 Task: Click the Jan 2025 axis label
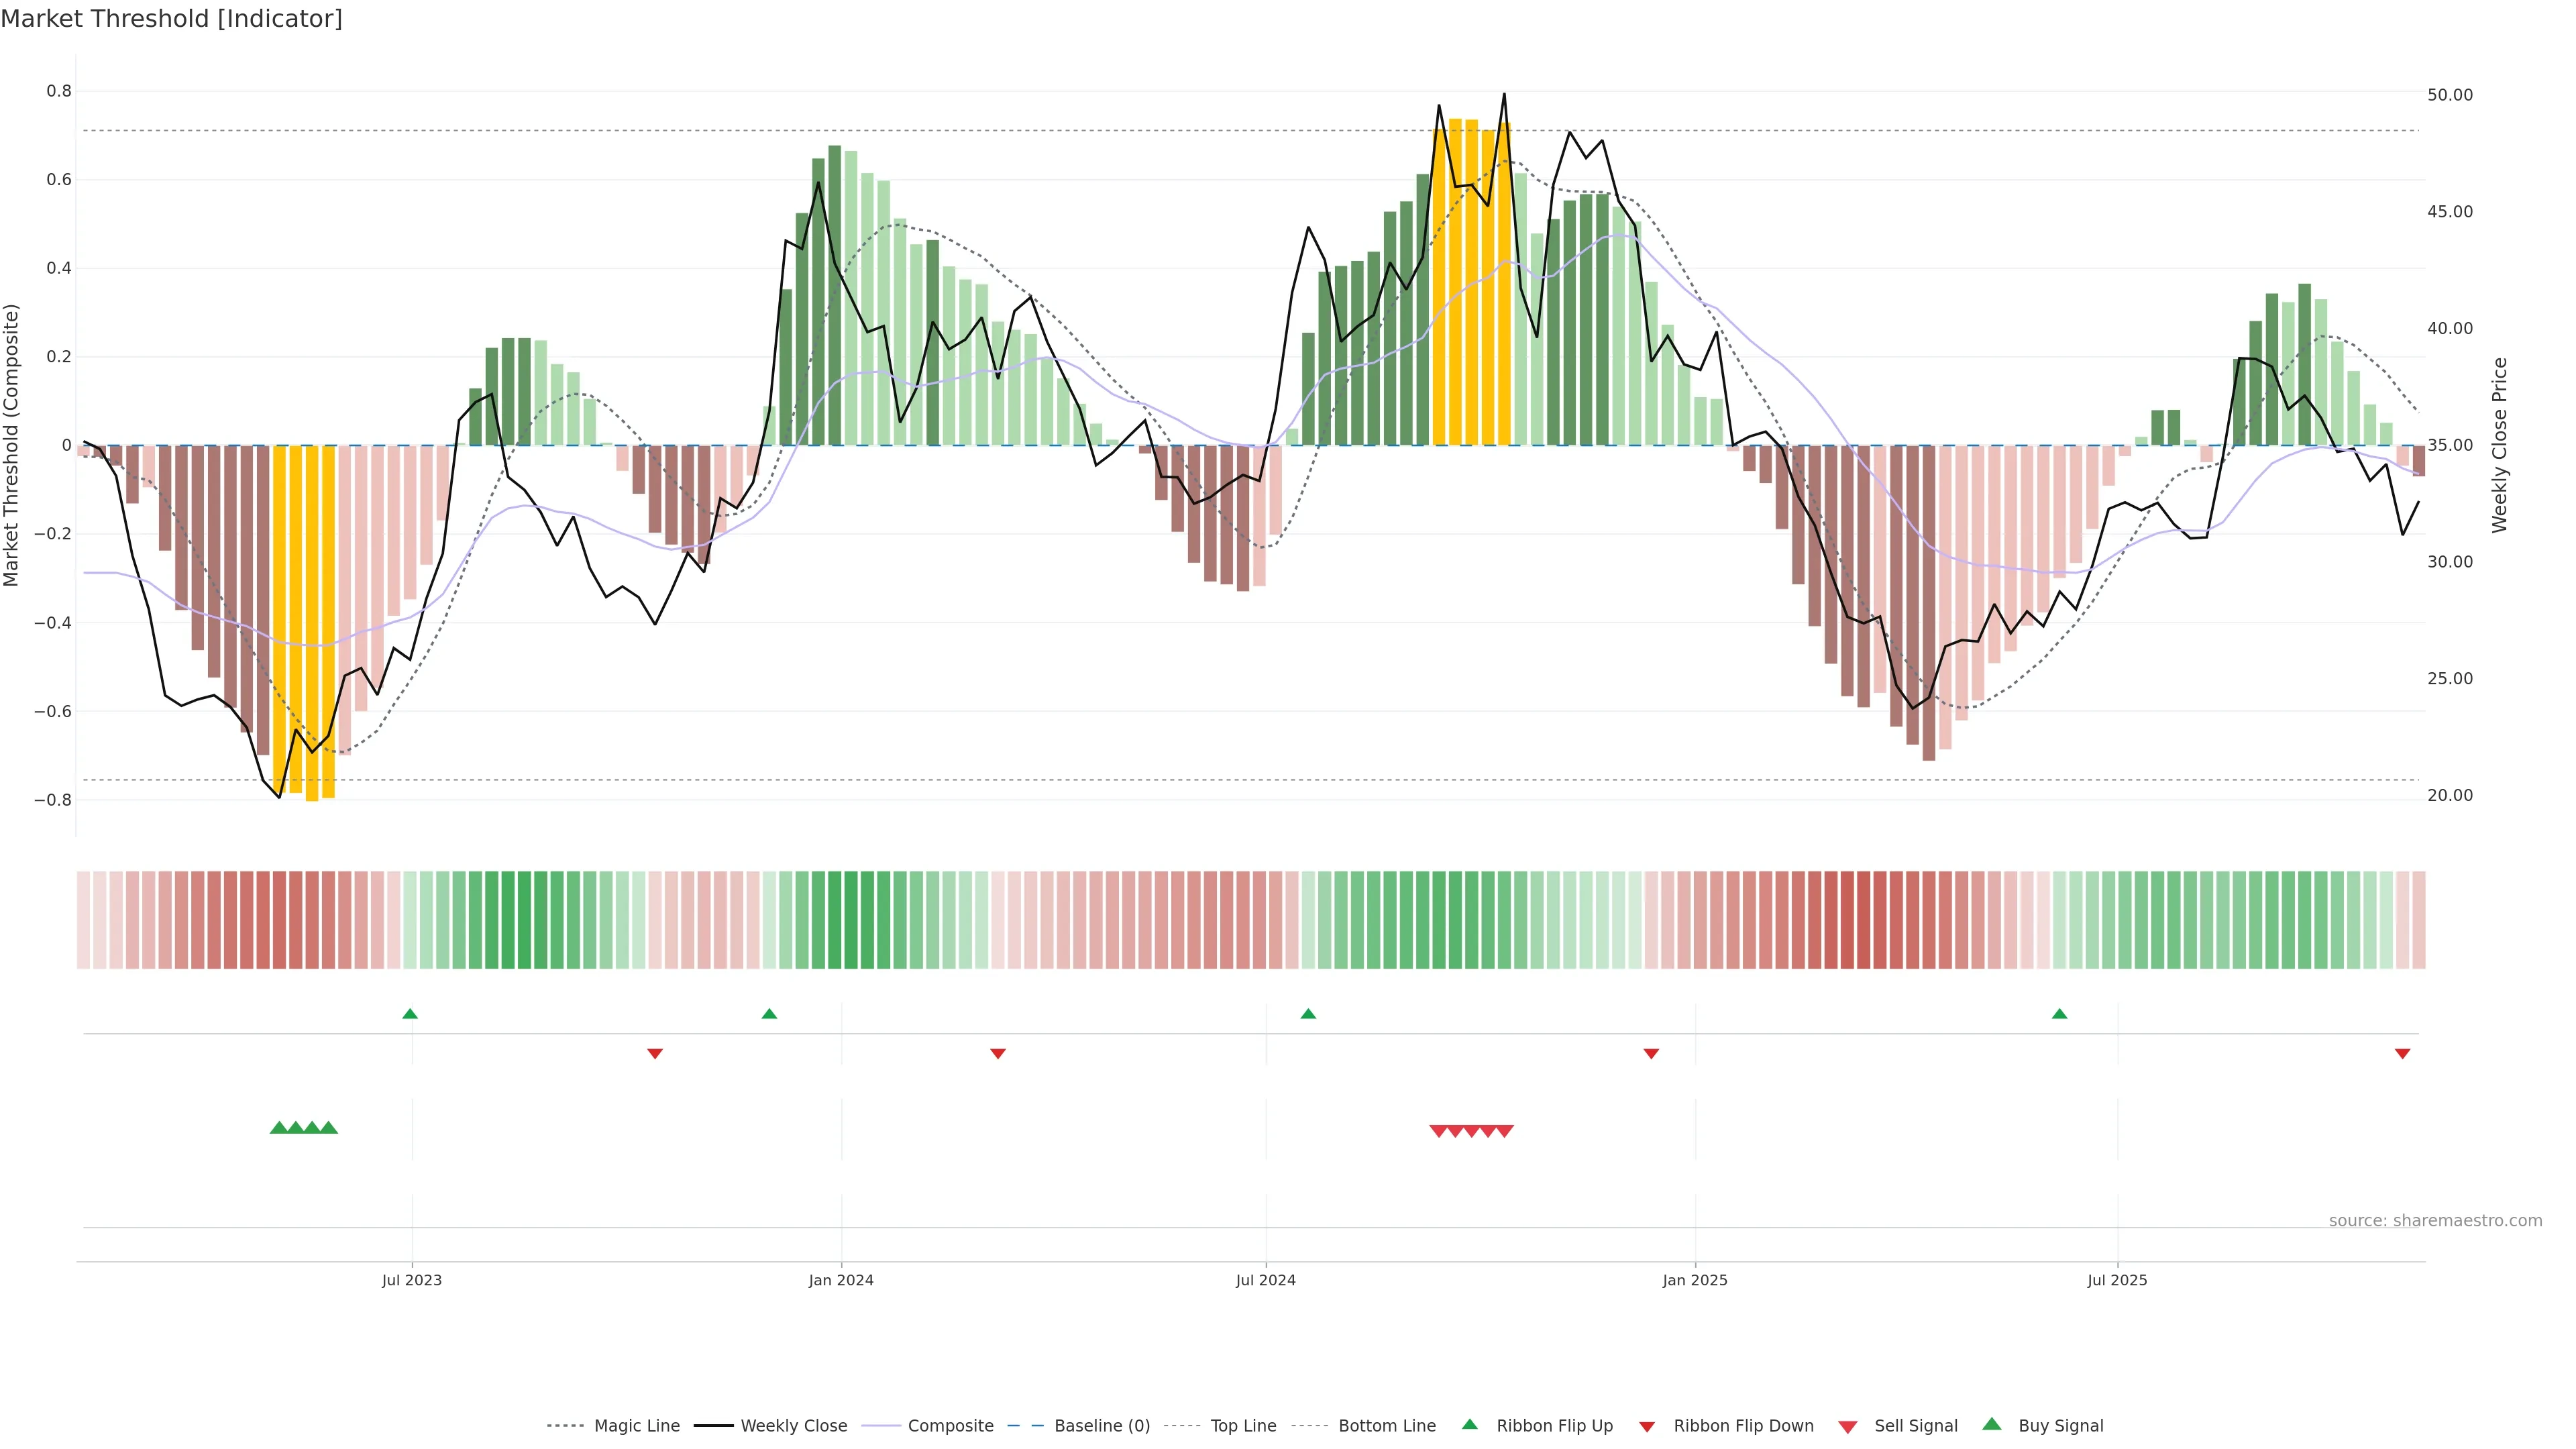tap(1694, 1280)
